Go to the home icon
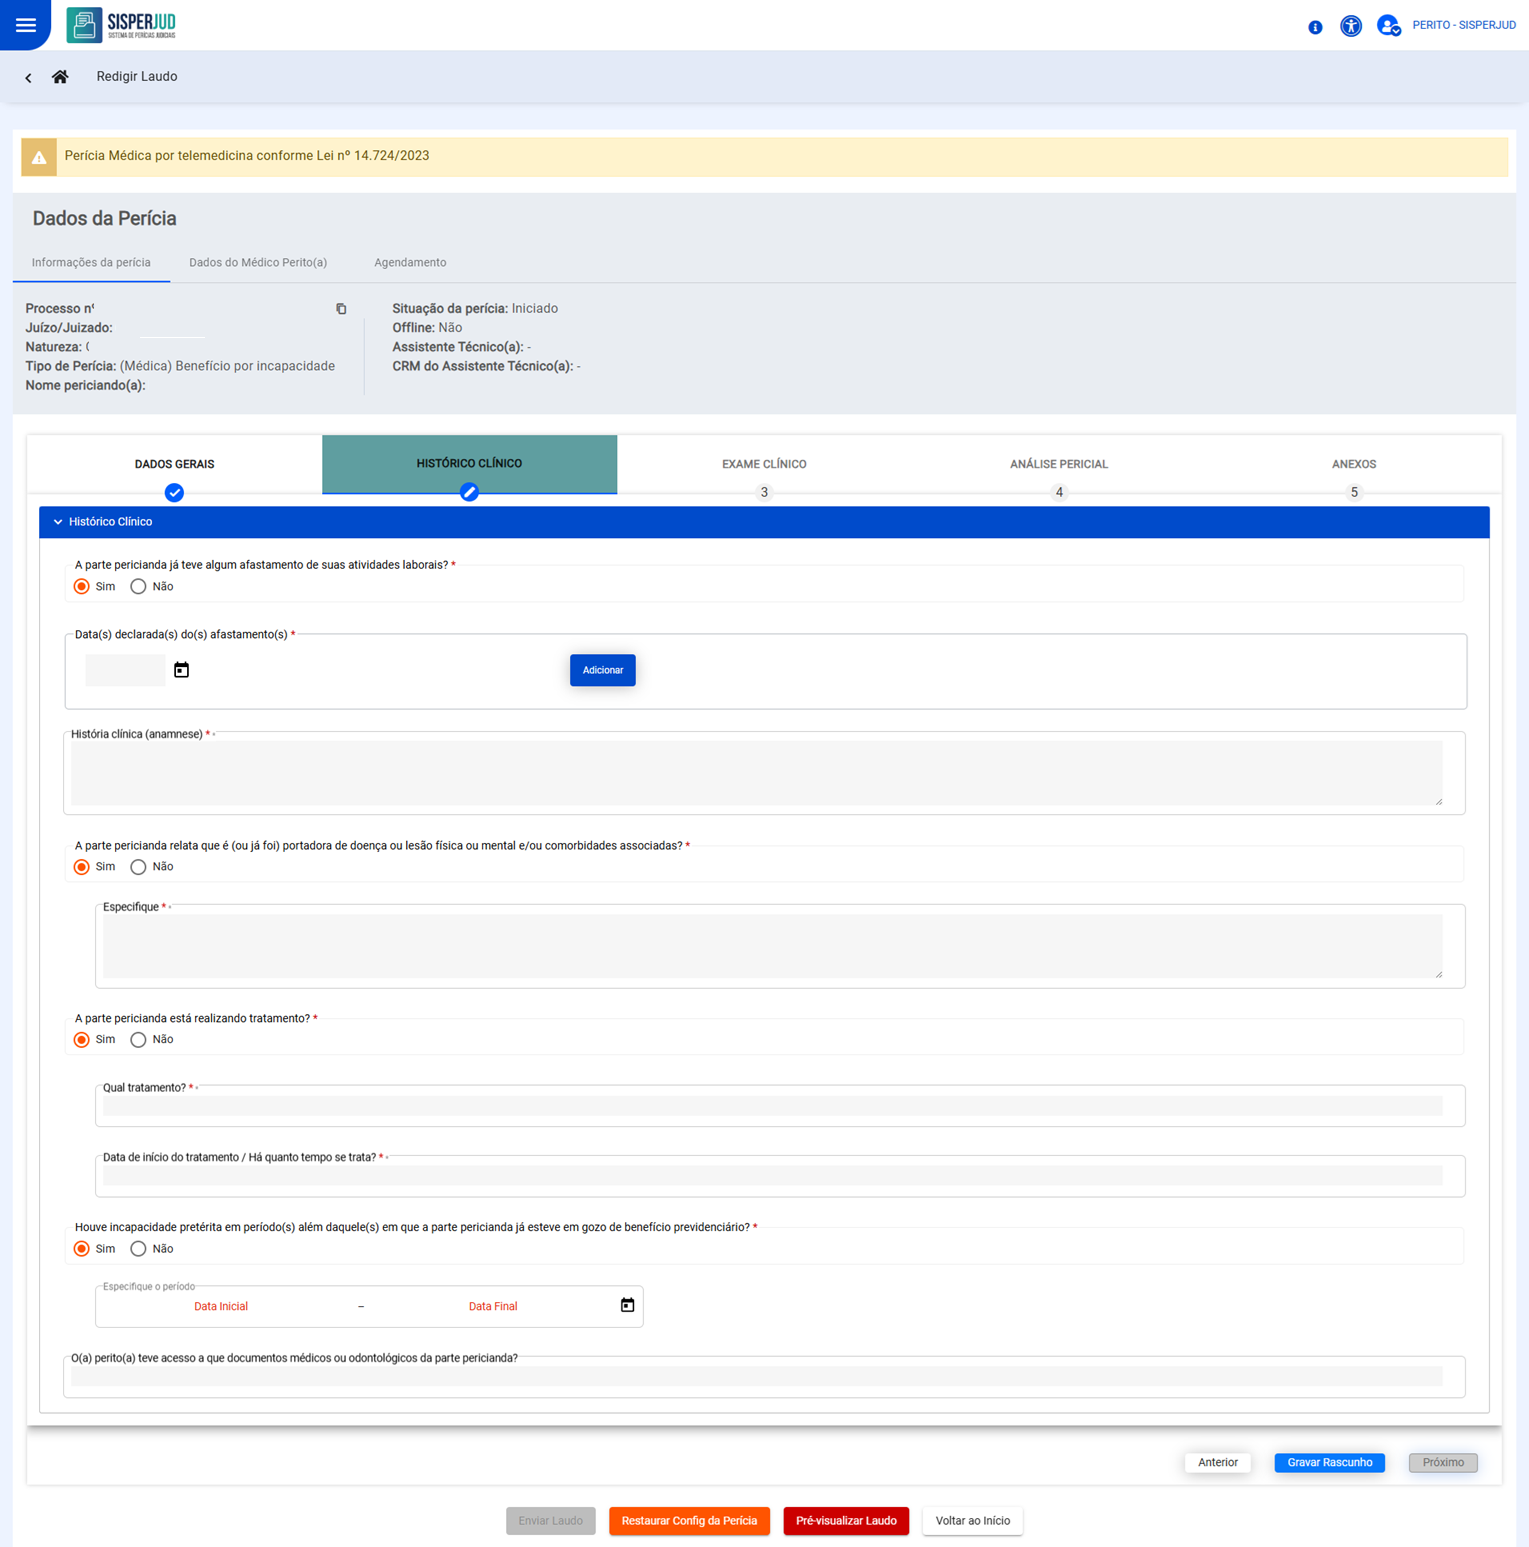The image size is (1529, 1547). (60, 77)
